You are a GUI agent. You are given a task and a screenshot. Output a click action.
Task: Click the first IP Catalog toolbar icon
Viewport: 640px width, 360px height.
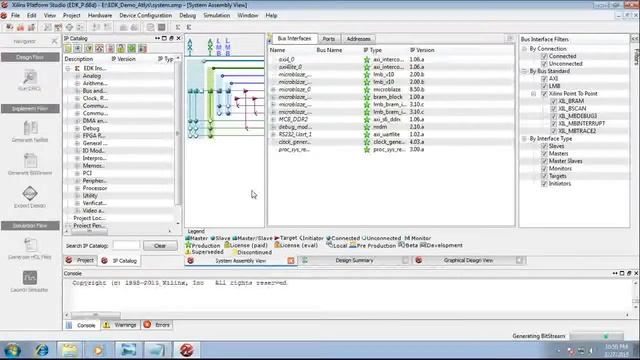point(68,49)
